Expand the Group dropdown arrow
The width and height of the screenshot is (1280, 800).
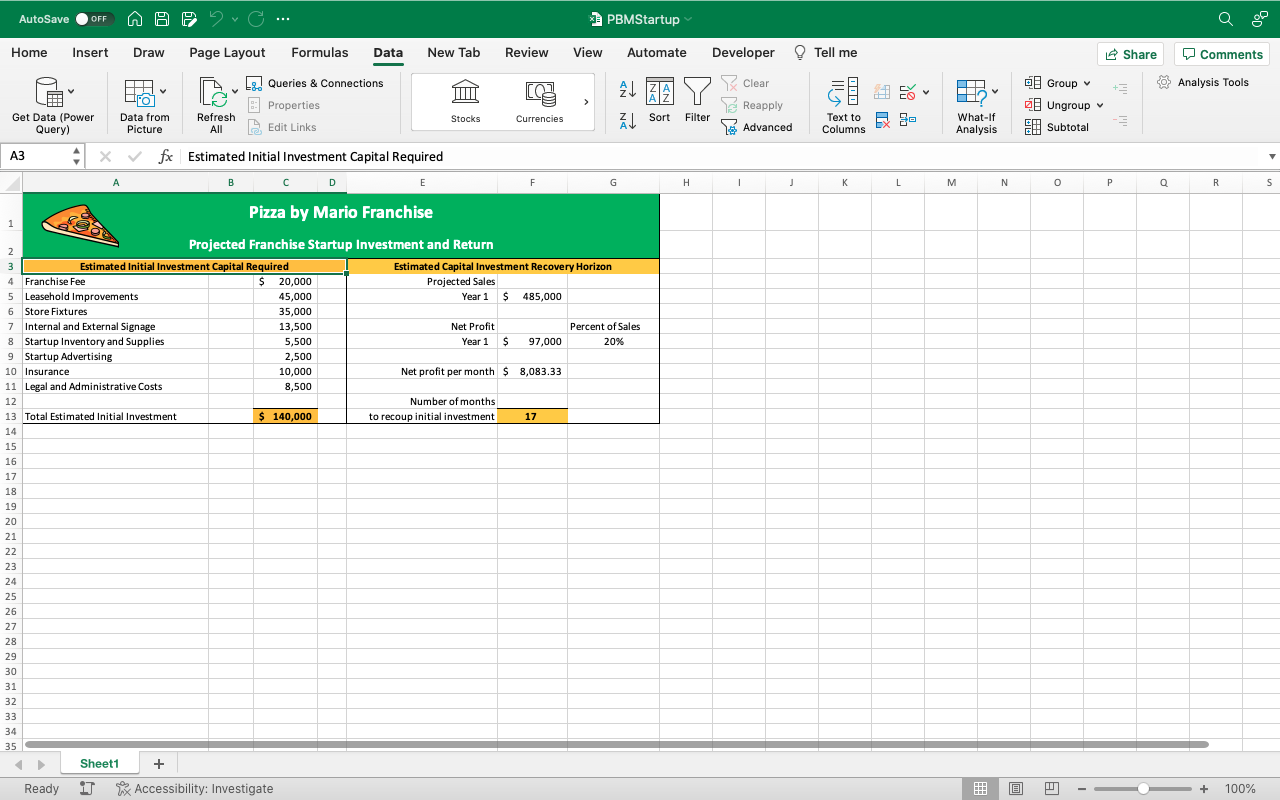pyautogui.click(x=1087, y=83)
